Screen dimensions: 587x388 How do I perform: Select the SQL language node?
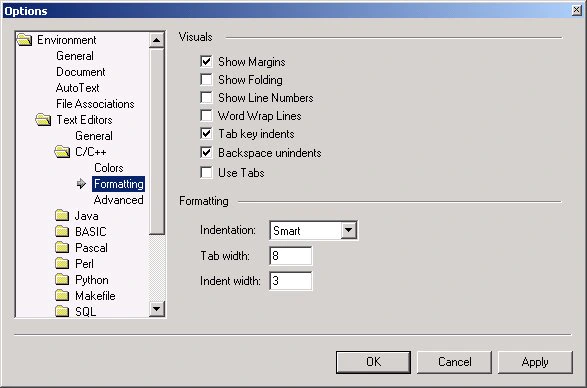[85, 311]
